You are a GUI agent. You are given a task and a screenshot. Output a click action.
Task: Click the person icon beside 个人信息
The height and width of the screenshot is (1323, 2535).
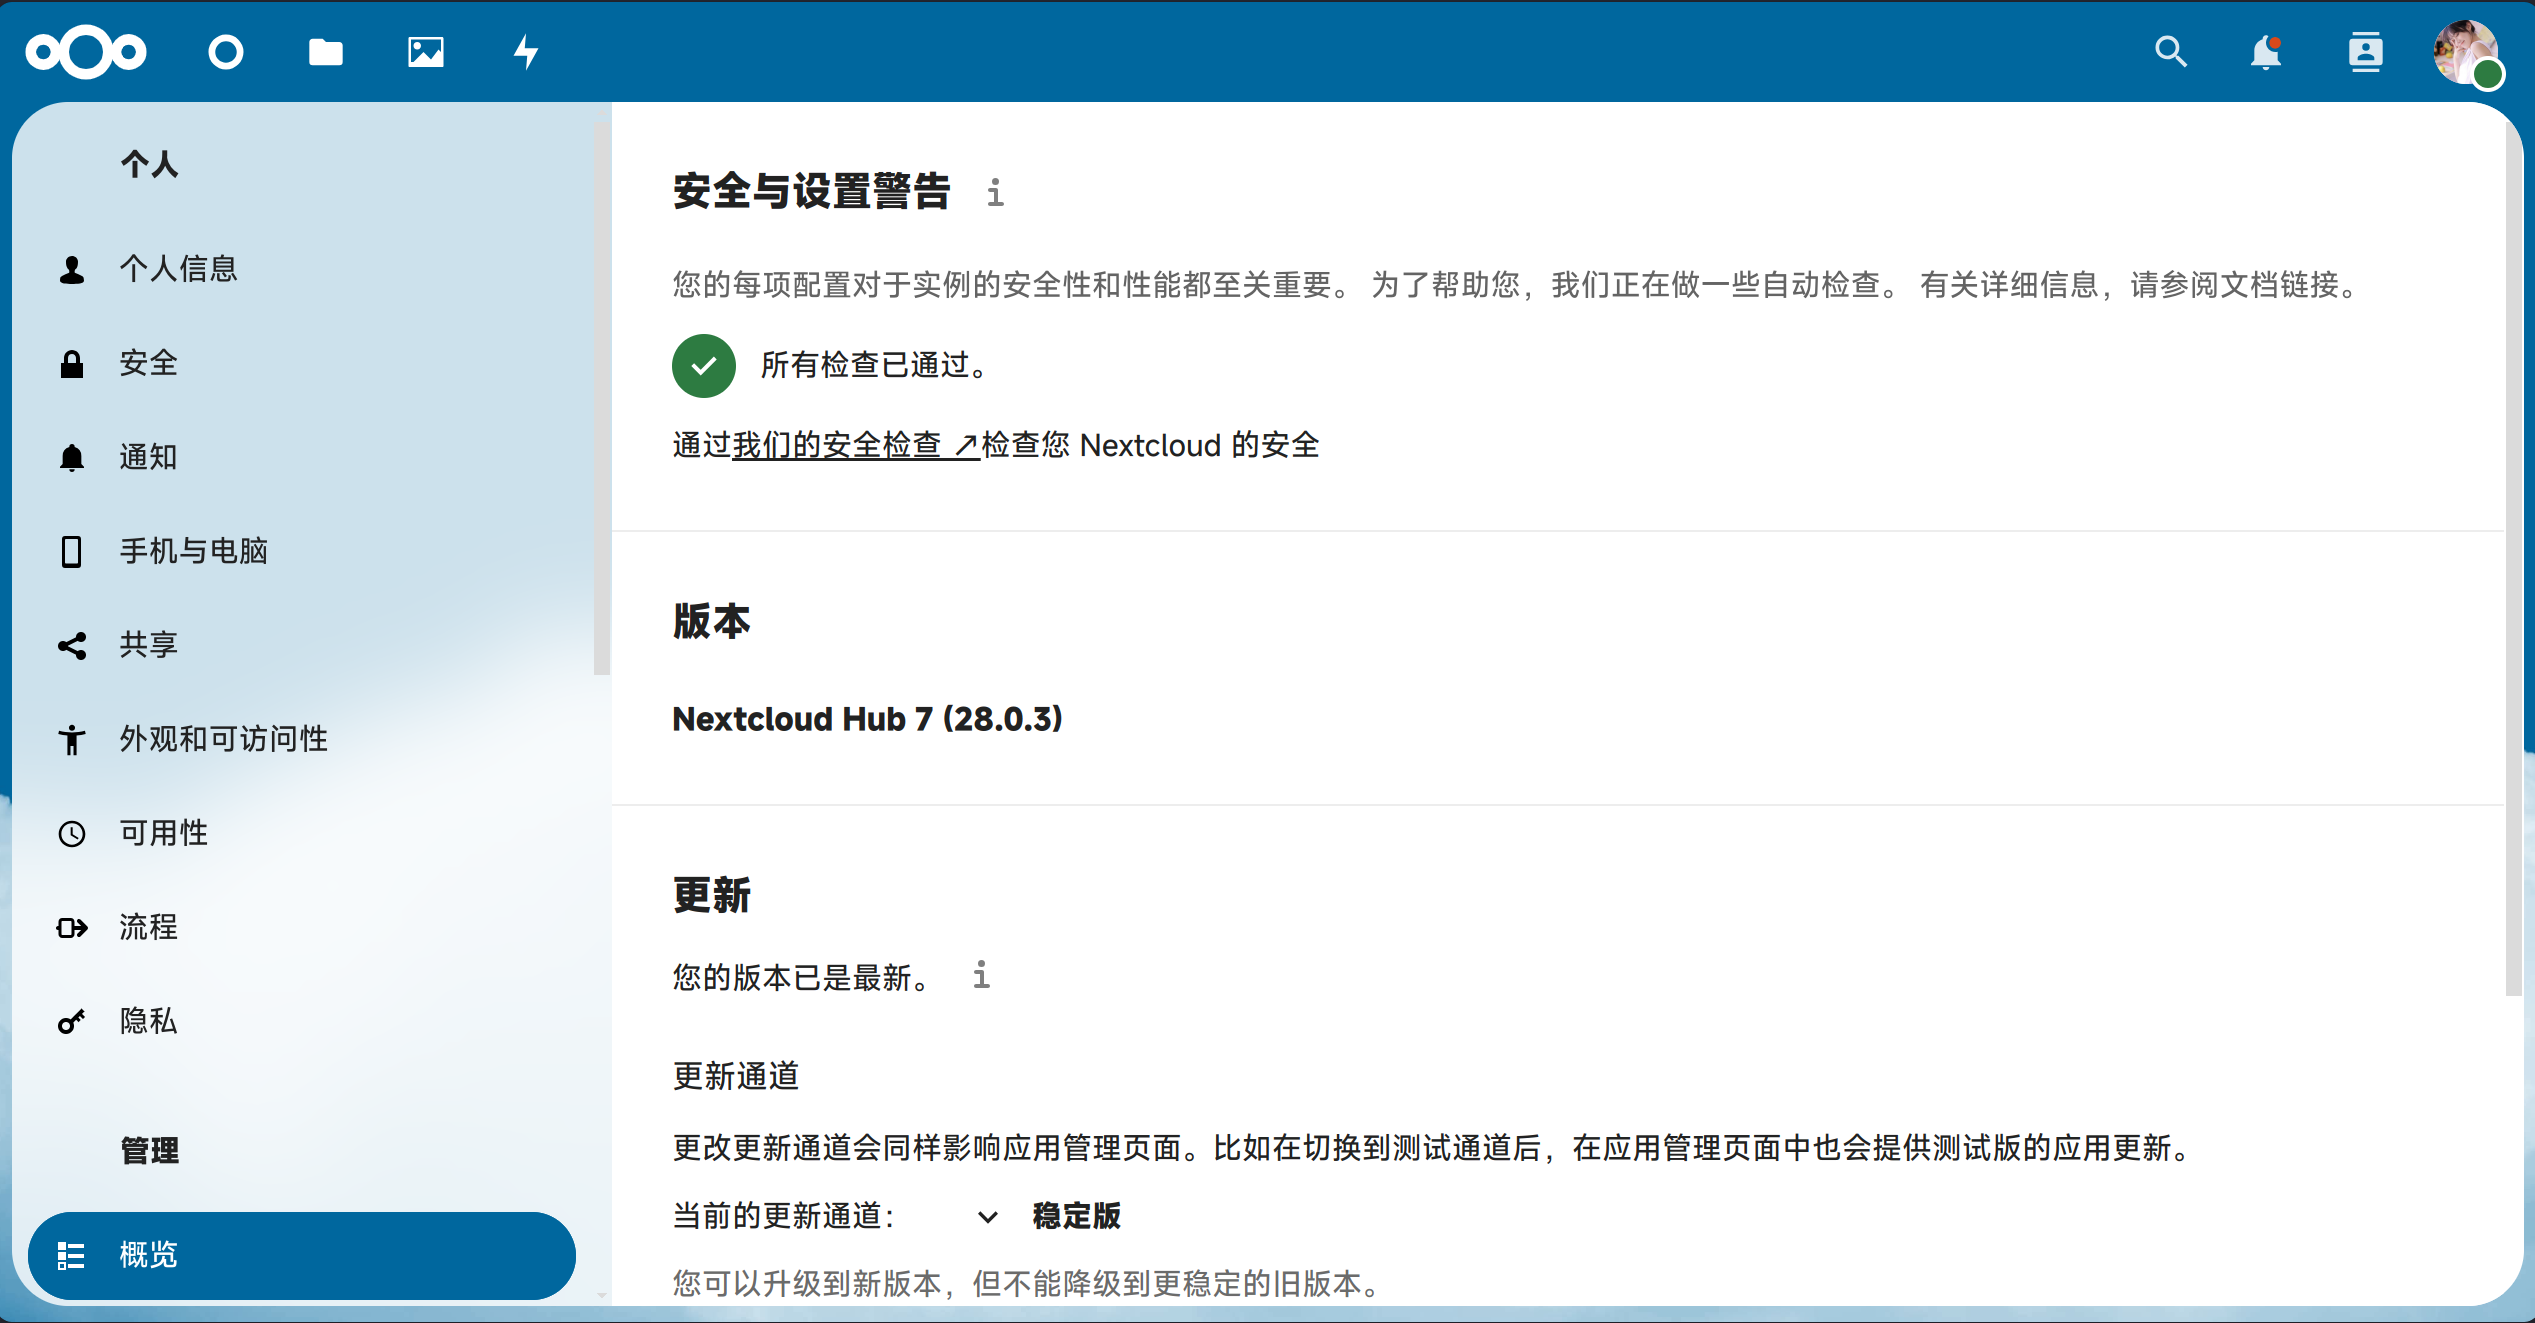click(x=72, y=270)
